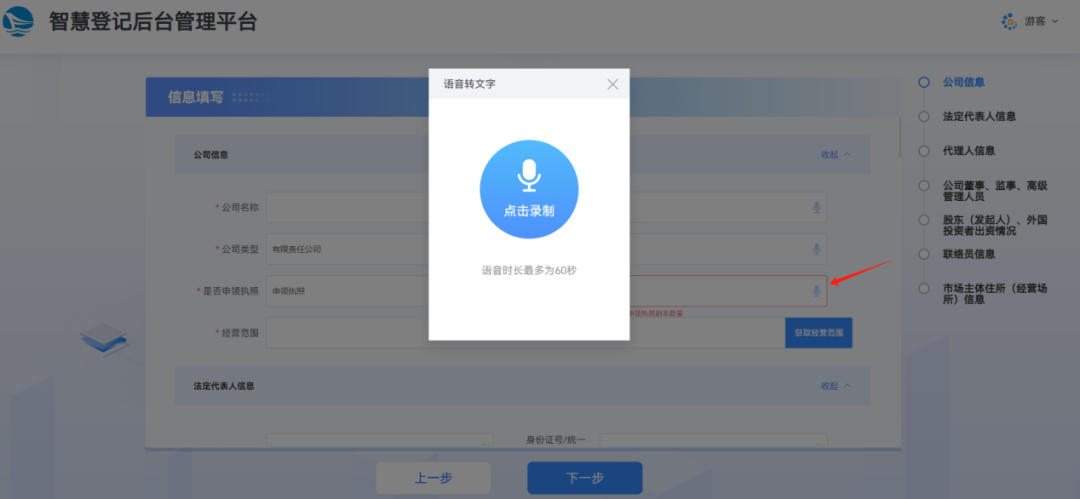Click the 获取经营范围 button
This screenshot has height=499, width=1080.
coord(818,333)
